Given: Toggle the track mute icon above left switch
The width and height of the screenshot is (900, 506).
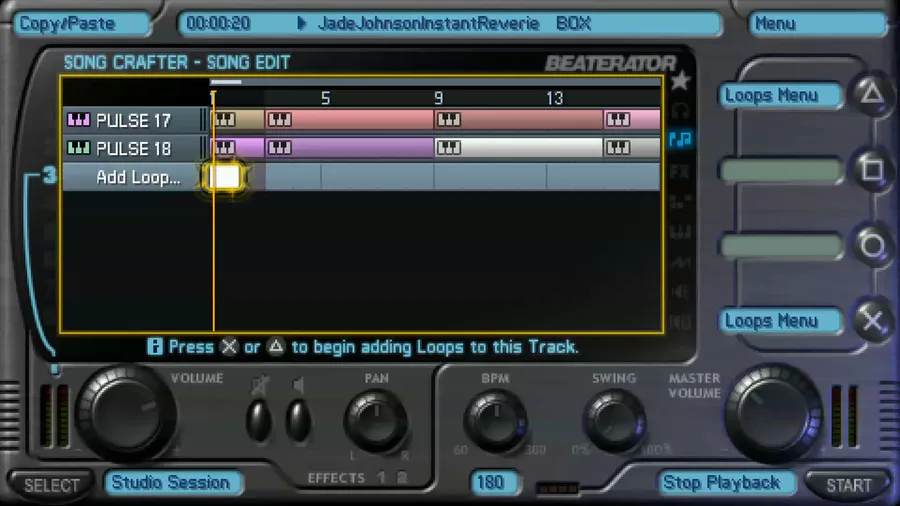Looking at the screenshot, I should (x=260, y=385).
